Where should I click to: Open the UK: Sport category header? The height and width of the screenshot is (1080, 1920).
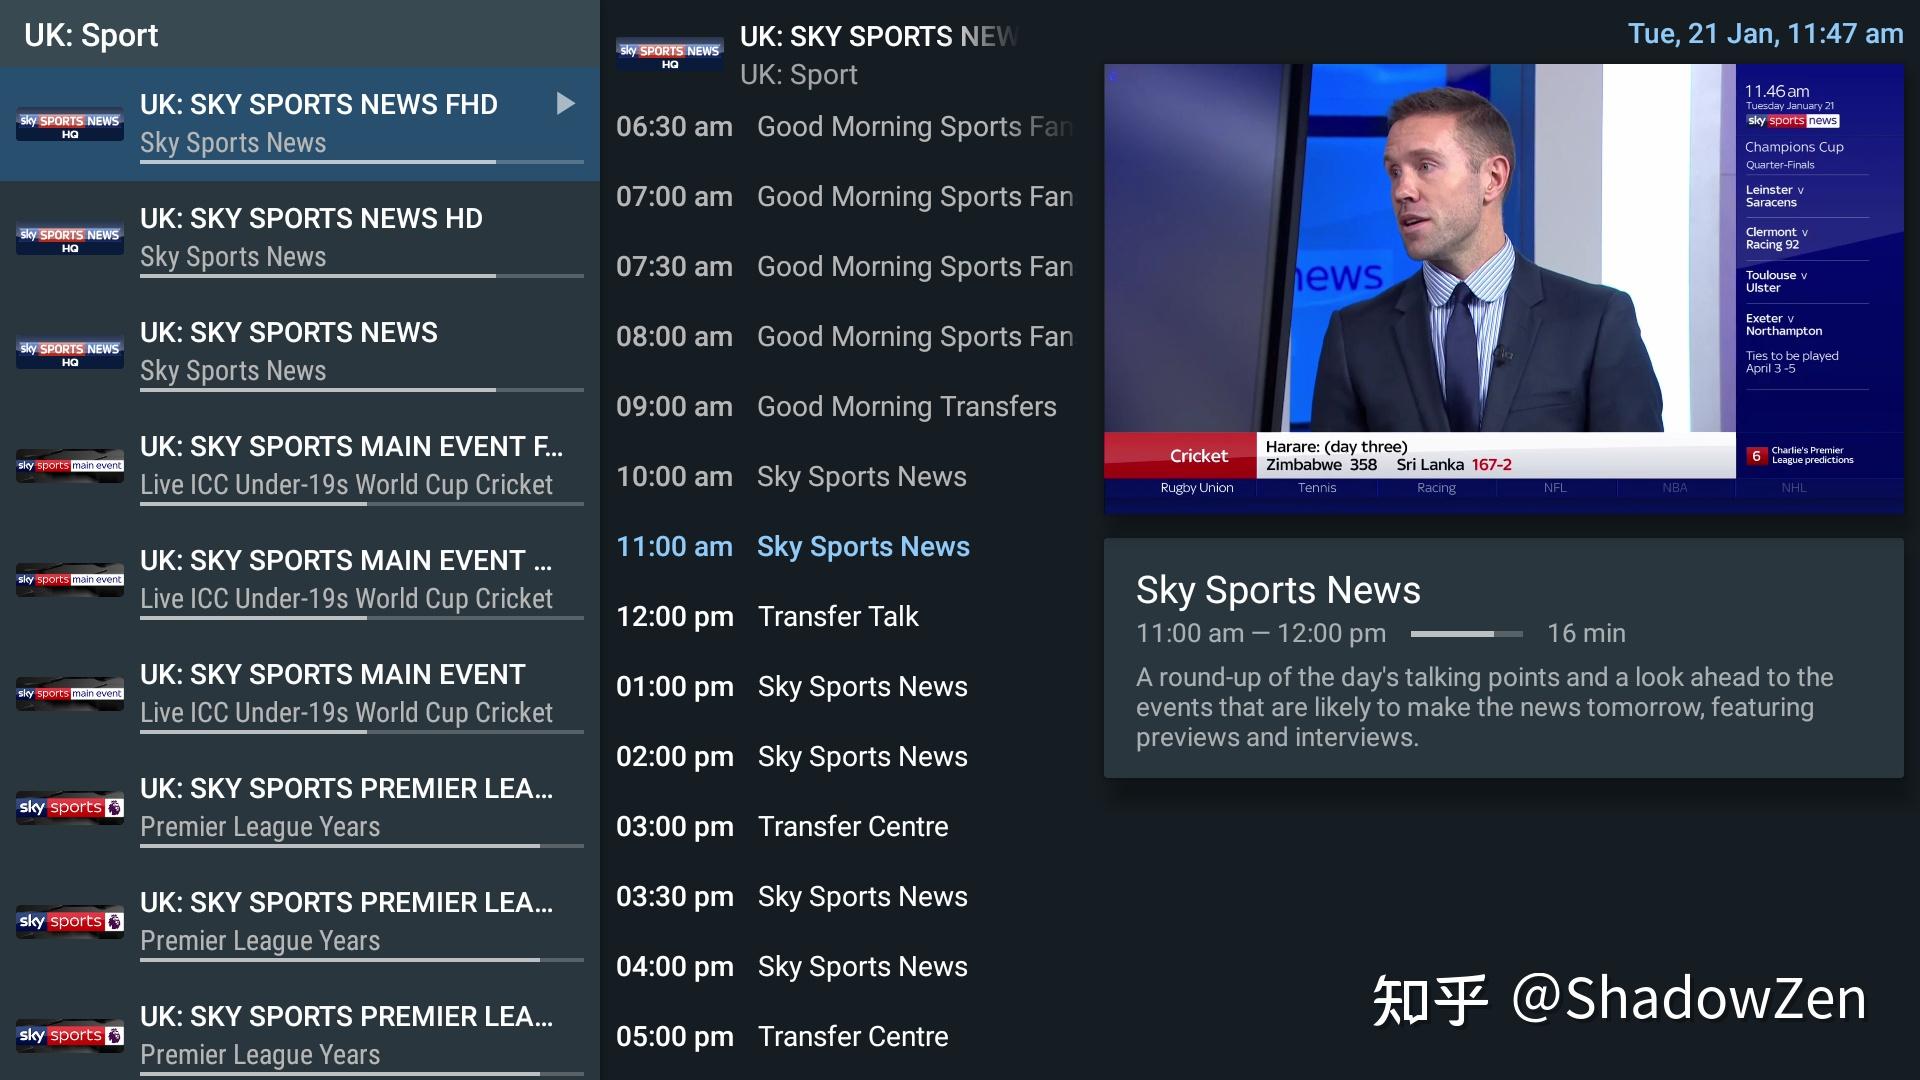pos(91,35)
